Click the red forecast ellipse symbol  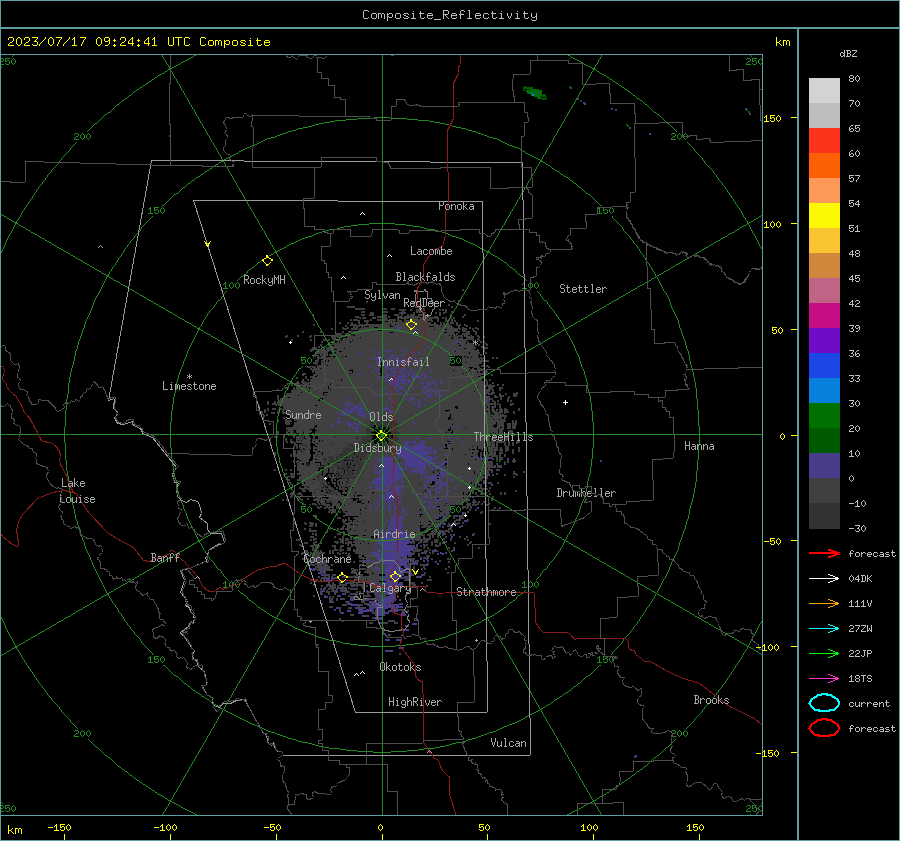click(x=824, y=728)
